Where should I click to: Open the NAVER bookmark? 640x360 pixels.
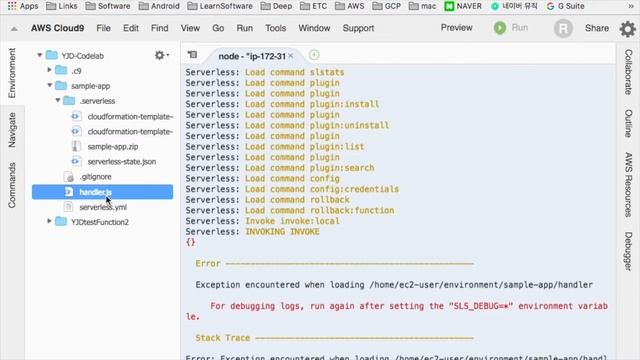463,6
